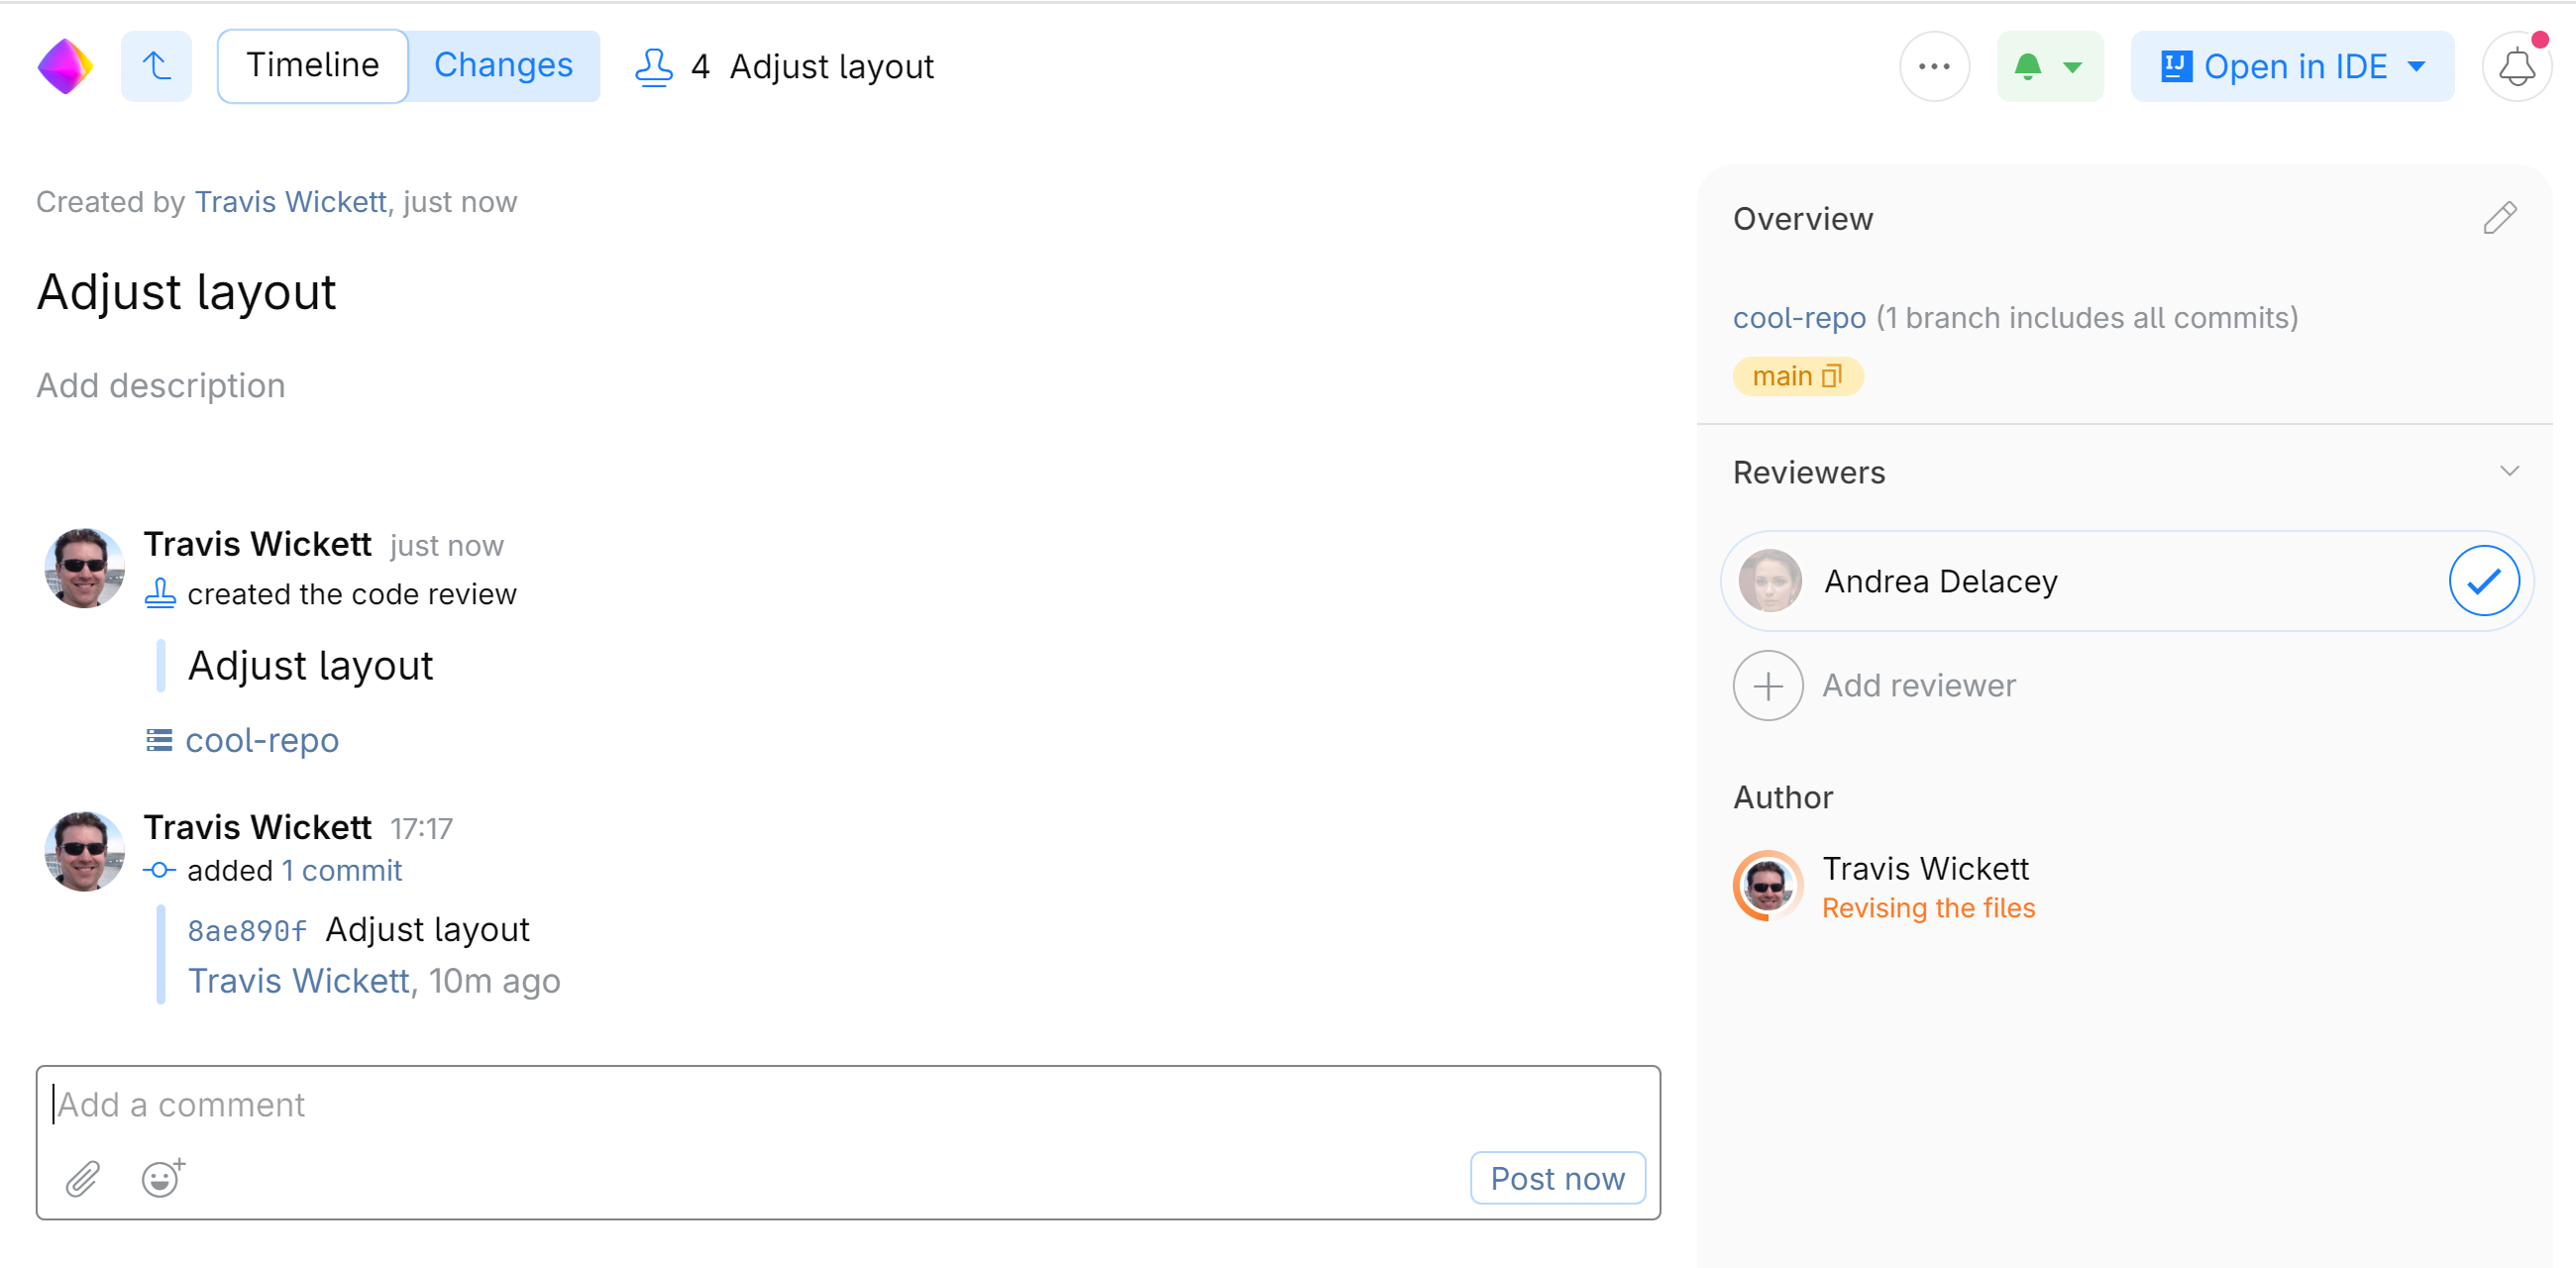This screenshot has width=2576, height=1268.
Task: Click the JetBrains Space logo
Action: tap(65, 65)
